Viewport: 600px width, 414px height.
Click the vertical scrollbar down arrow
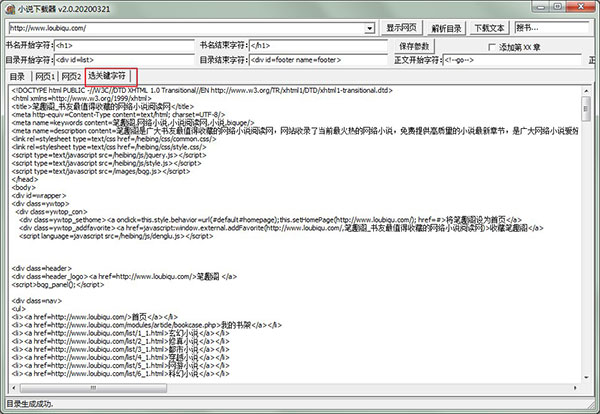586,378
